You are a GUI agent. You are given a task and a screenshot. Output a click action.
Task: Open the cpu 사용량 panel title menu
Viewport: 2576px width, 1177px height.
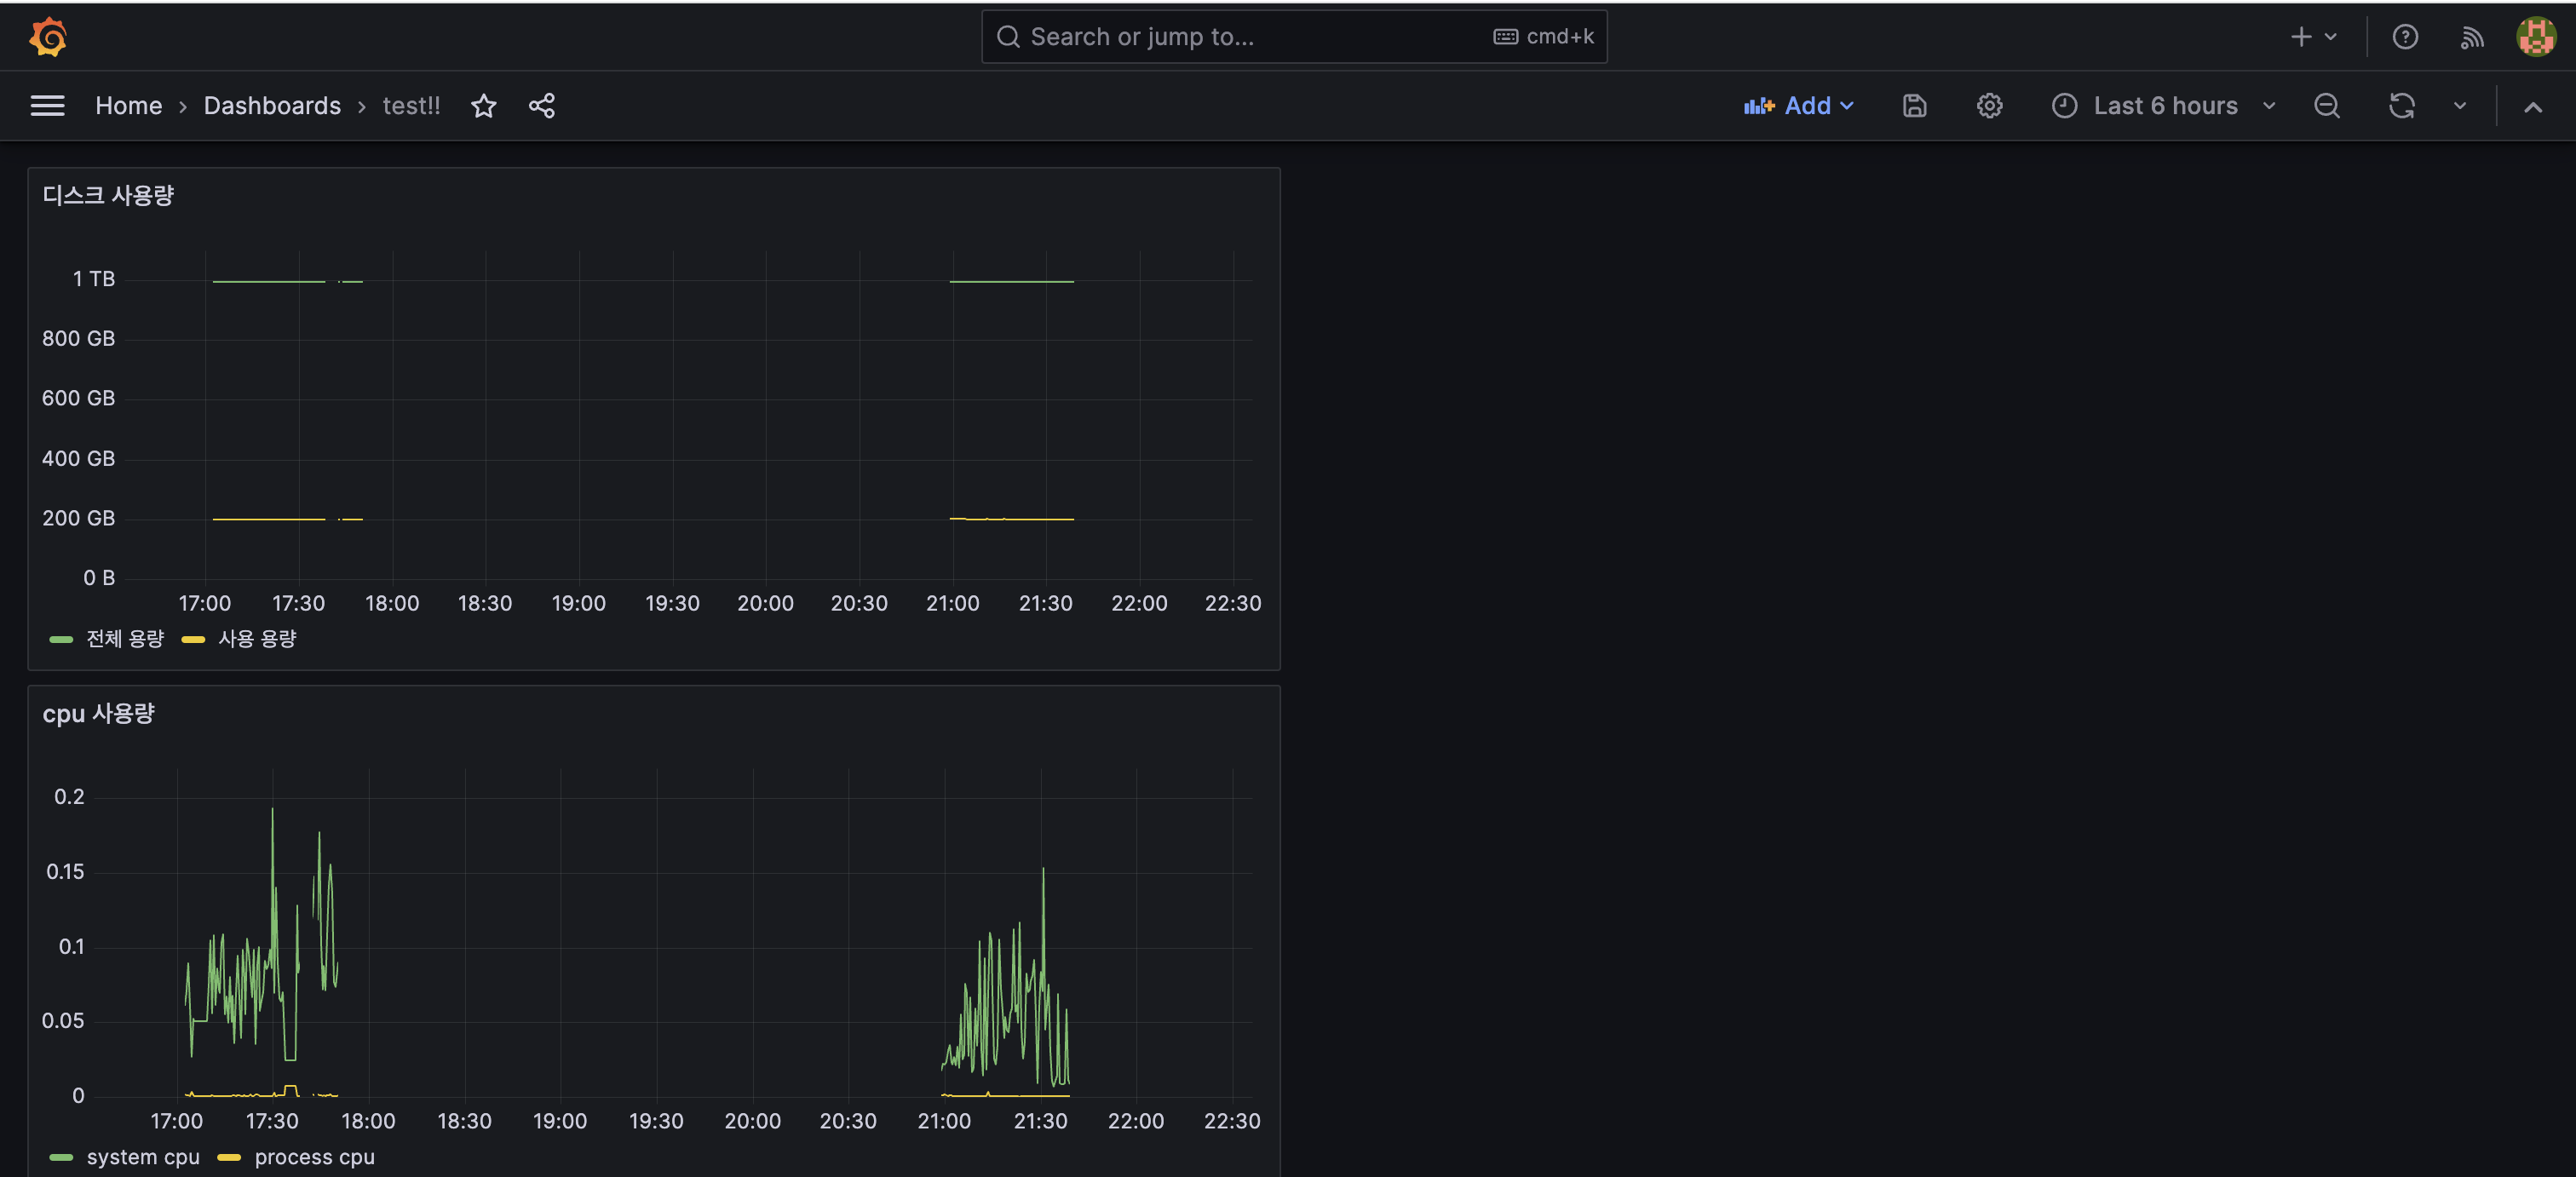[x=98, y=713]
